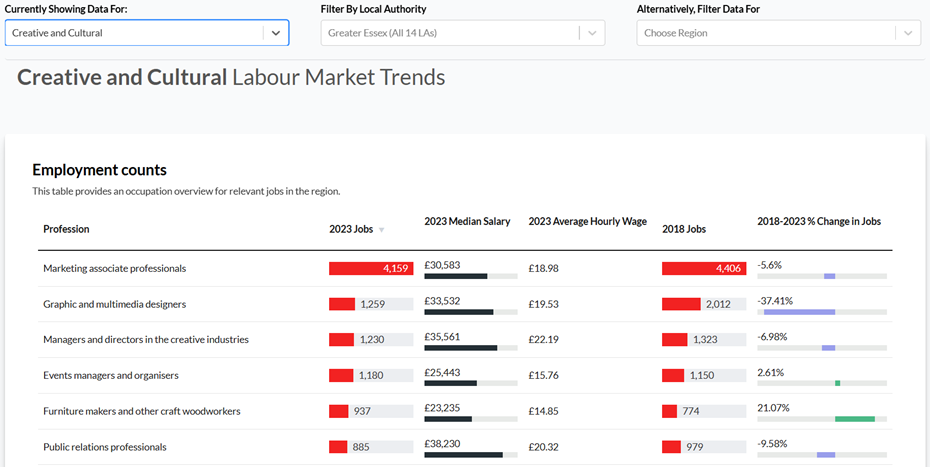Sort by 2018 Jobs column header
Image resolution: width=930 pixels, height=467 pixels.
(684, 229)
